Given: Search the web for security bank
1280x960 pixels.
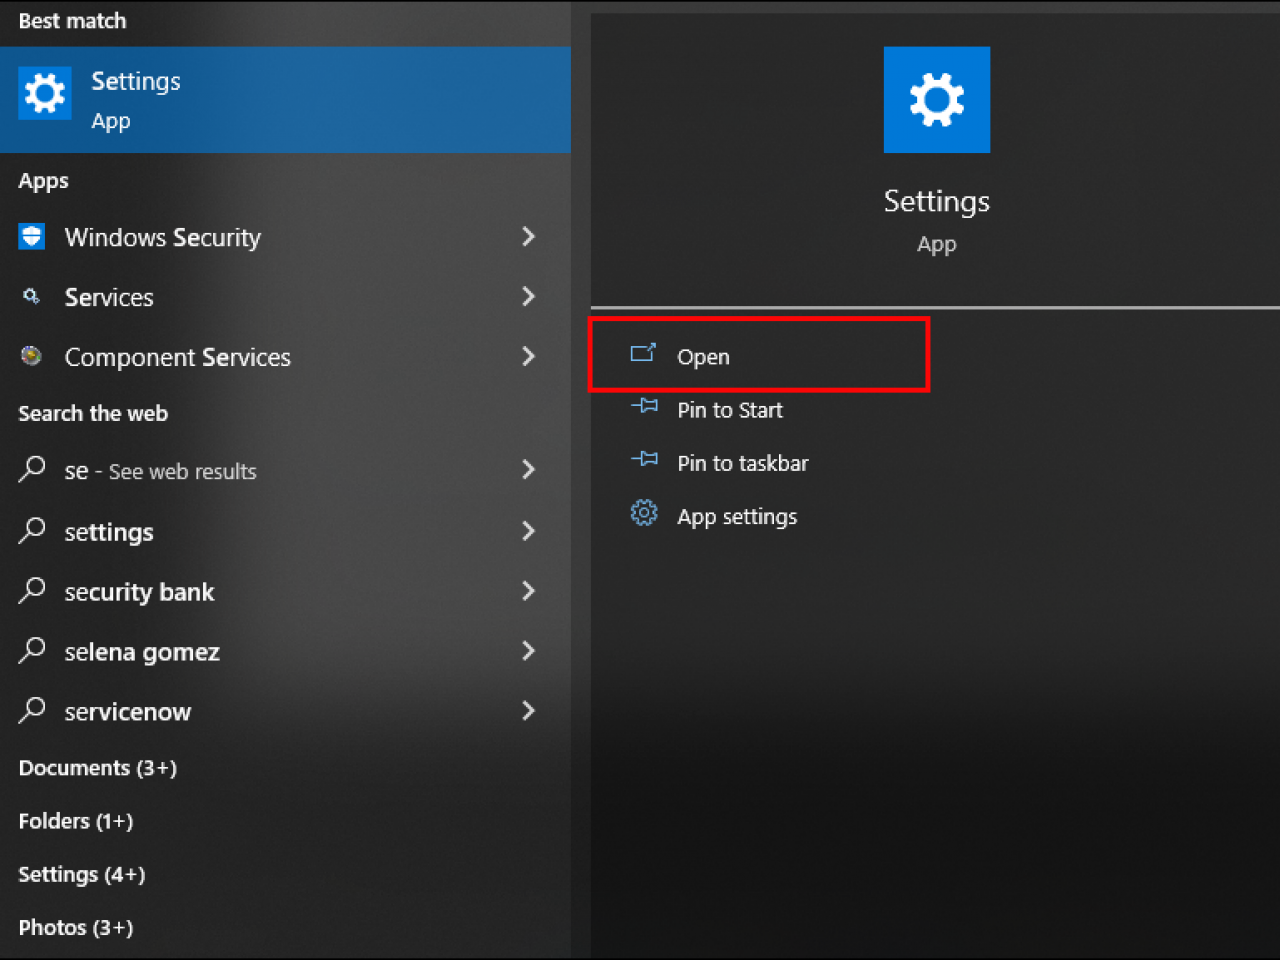Looking at the screenshot, I should (139, 592).
